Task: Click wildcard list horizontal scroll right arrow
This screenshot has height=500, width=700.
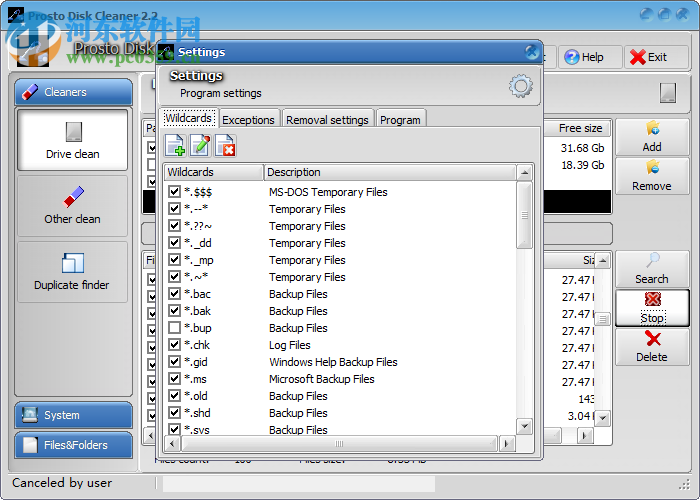Action: 506,444
